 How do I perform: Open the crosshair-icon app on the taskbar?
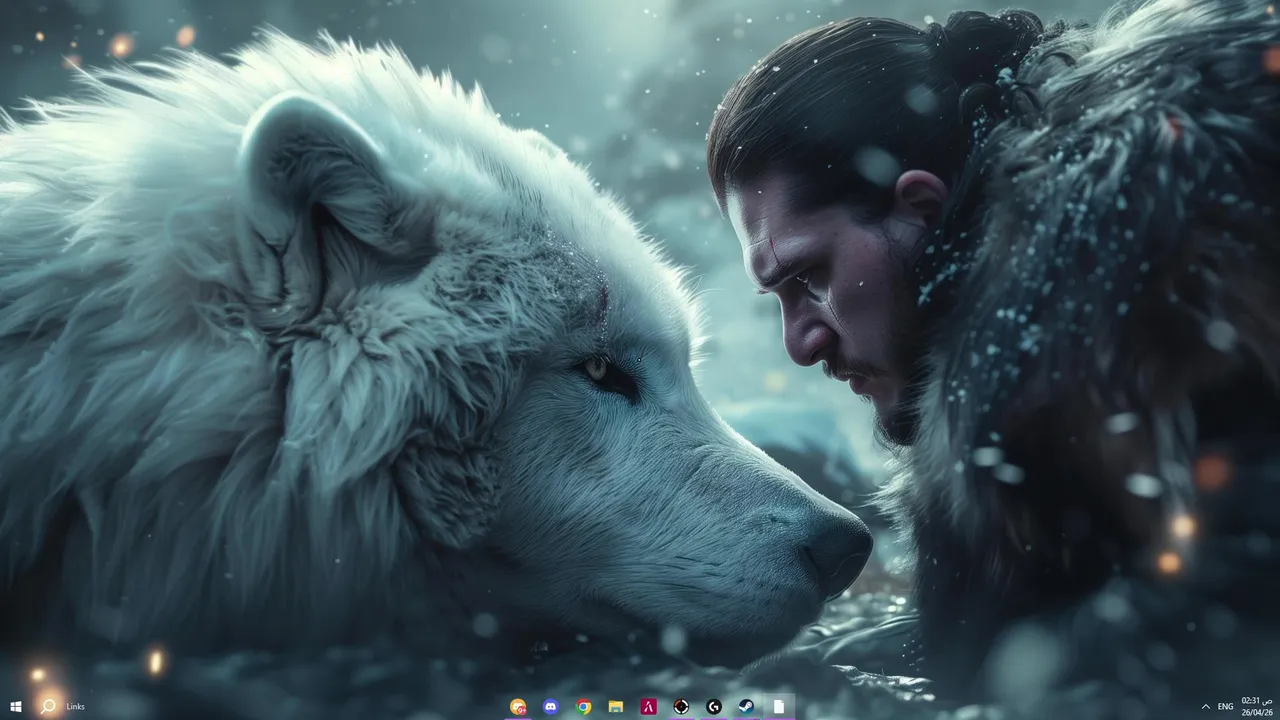(681, 706)
